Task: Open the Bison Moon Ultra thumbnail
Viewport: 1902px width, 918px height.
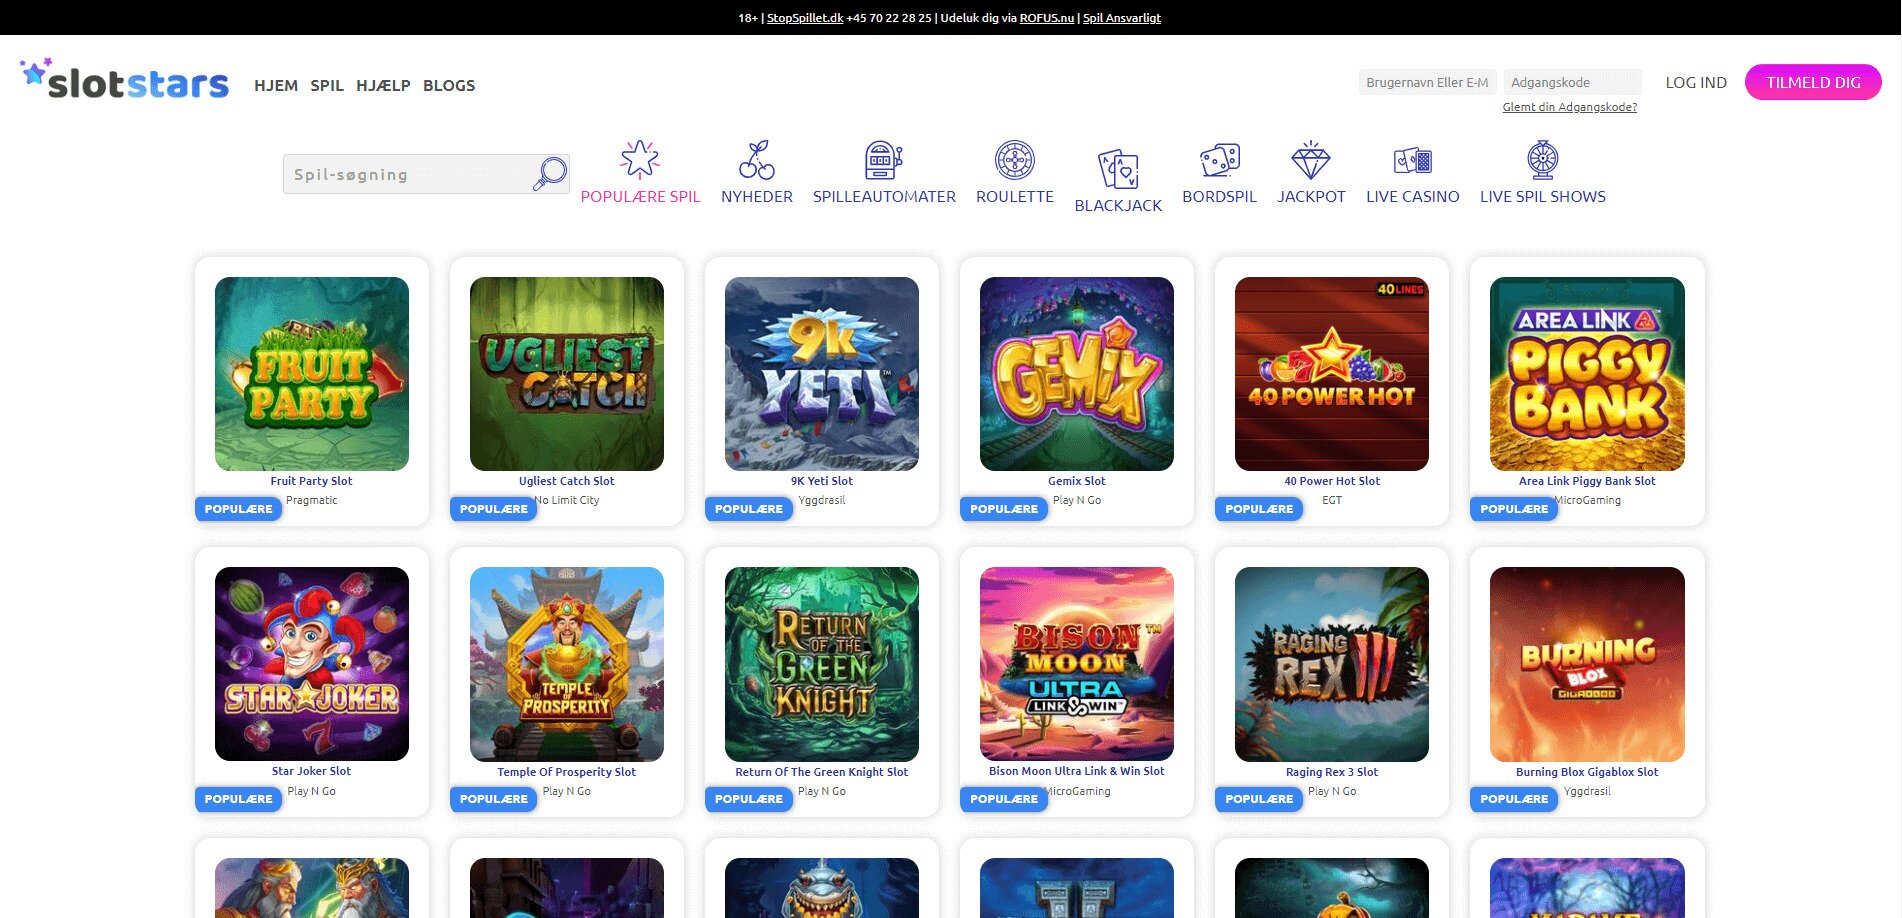Action: 1077,664
